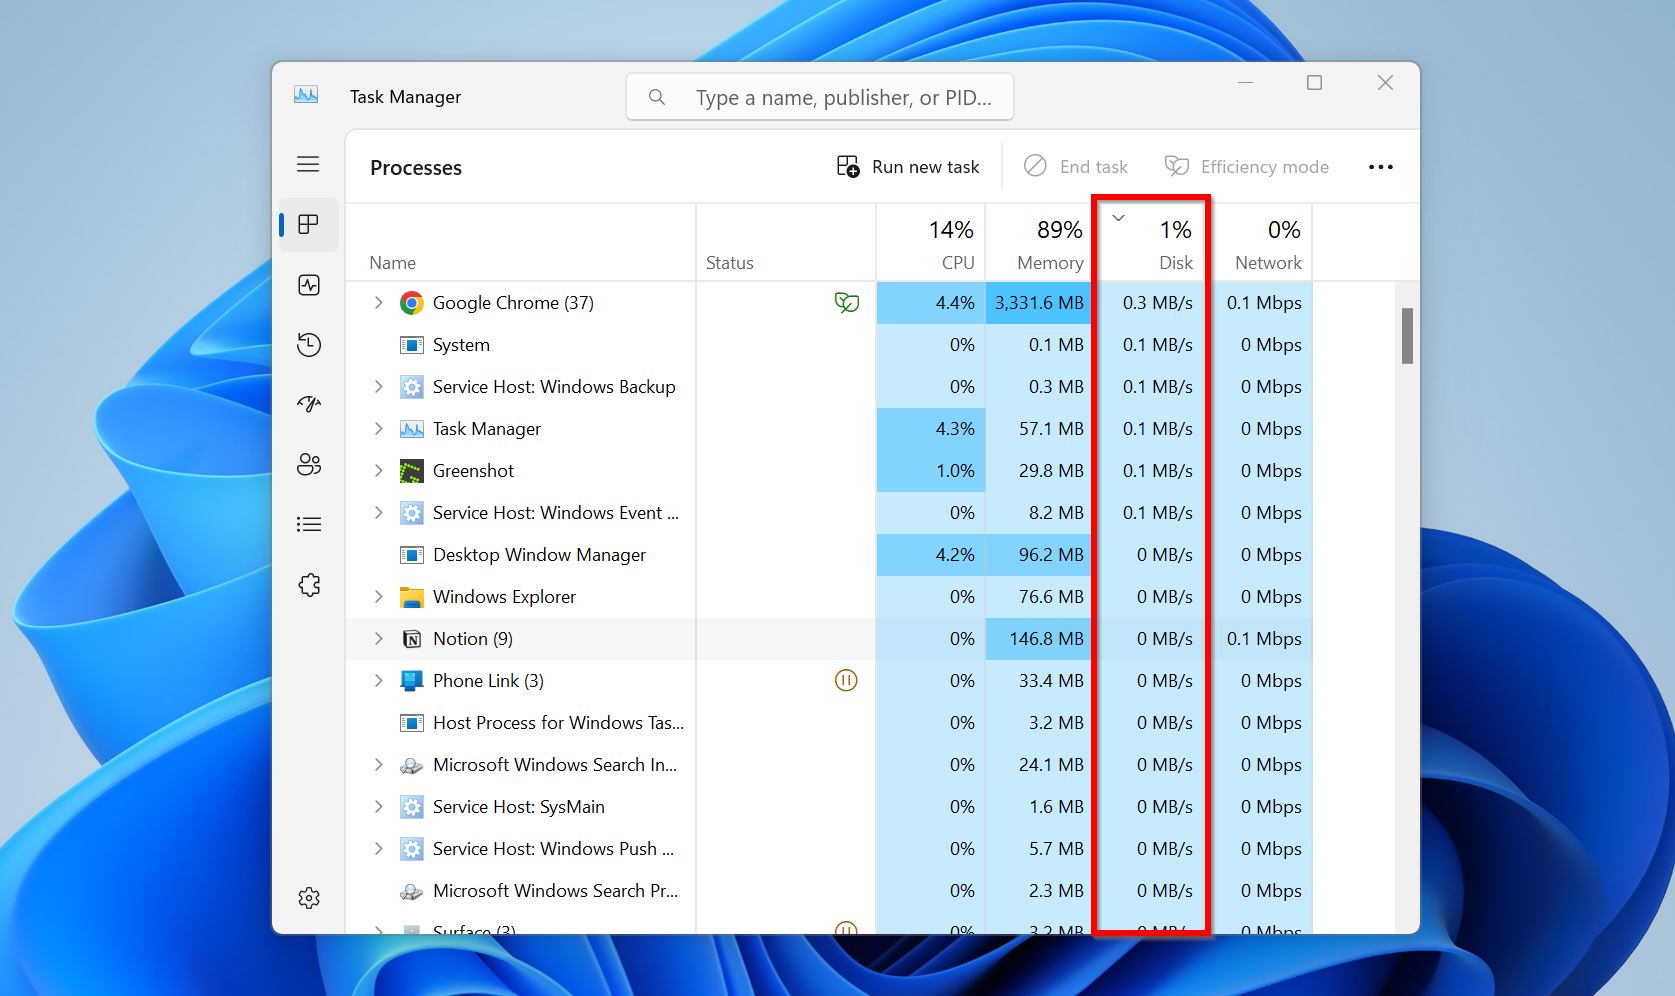This screenshot has width=1675, height=996.
Task: Sort processes by the Network column
Action: tap(1262, 243)
